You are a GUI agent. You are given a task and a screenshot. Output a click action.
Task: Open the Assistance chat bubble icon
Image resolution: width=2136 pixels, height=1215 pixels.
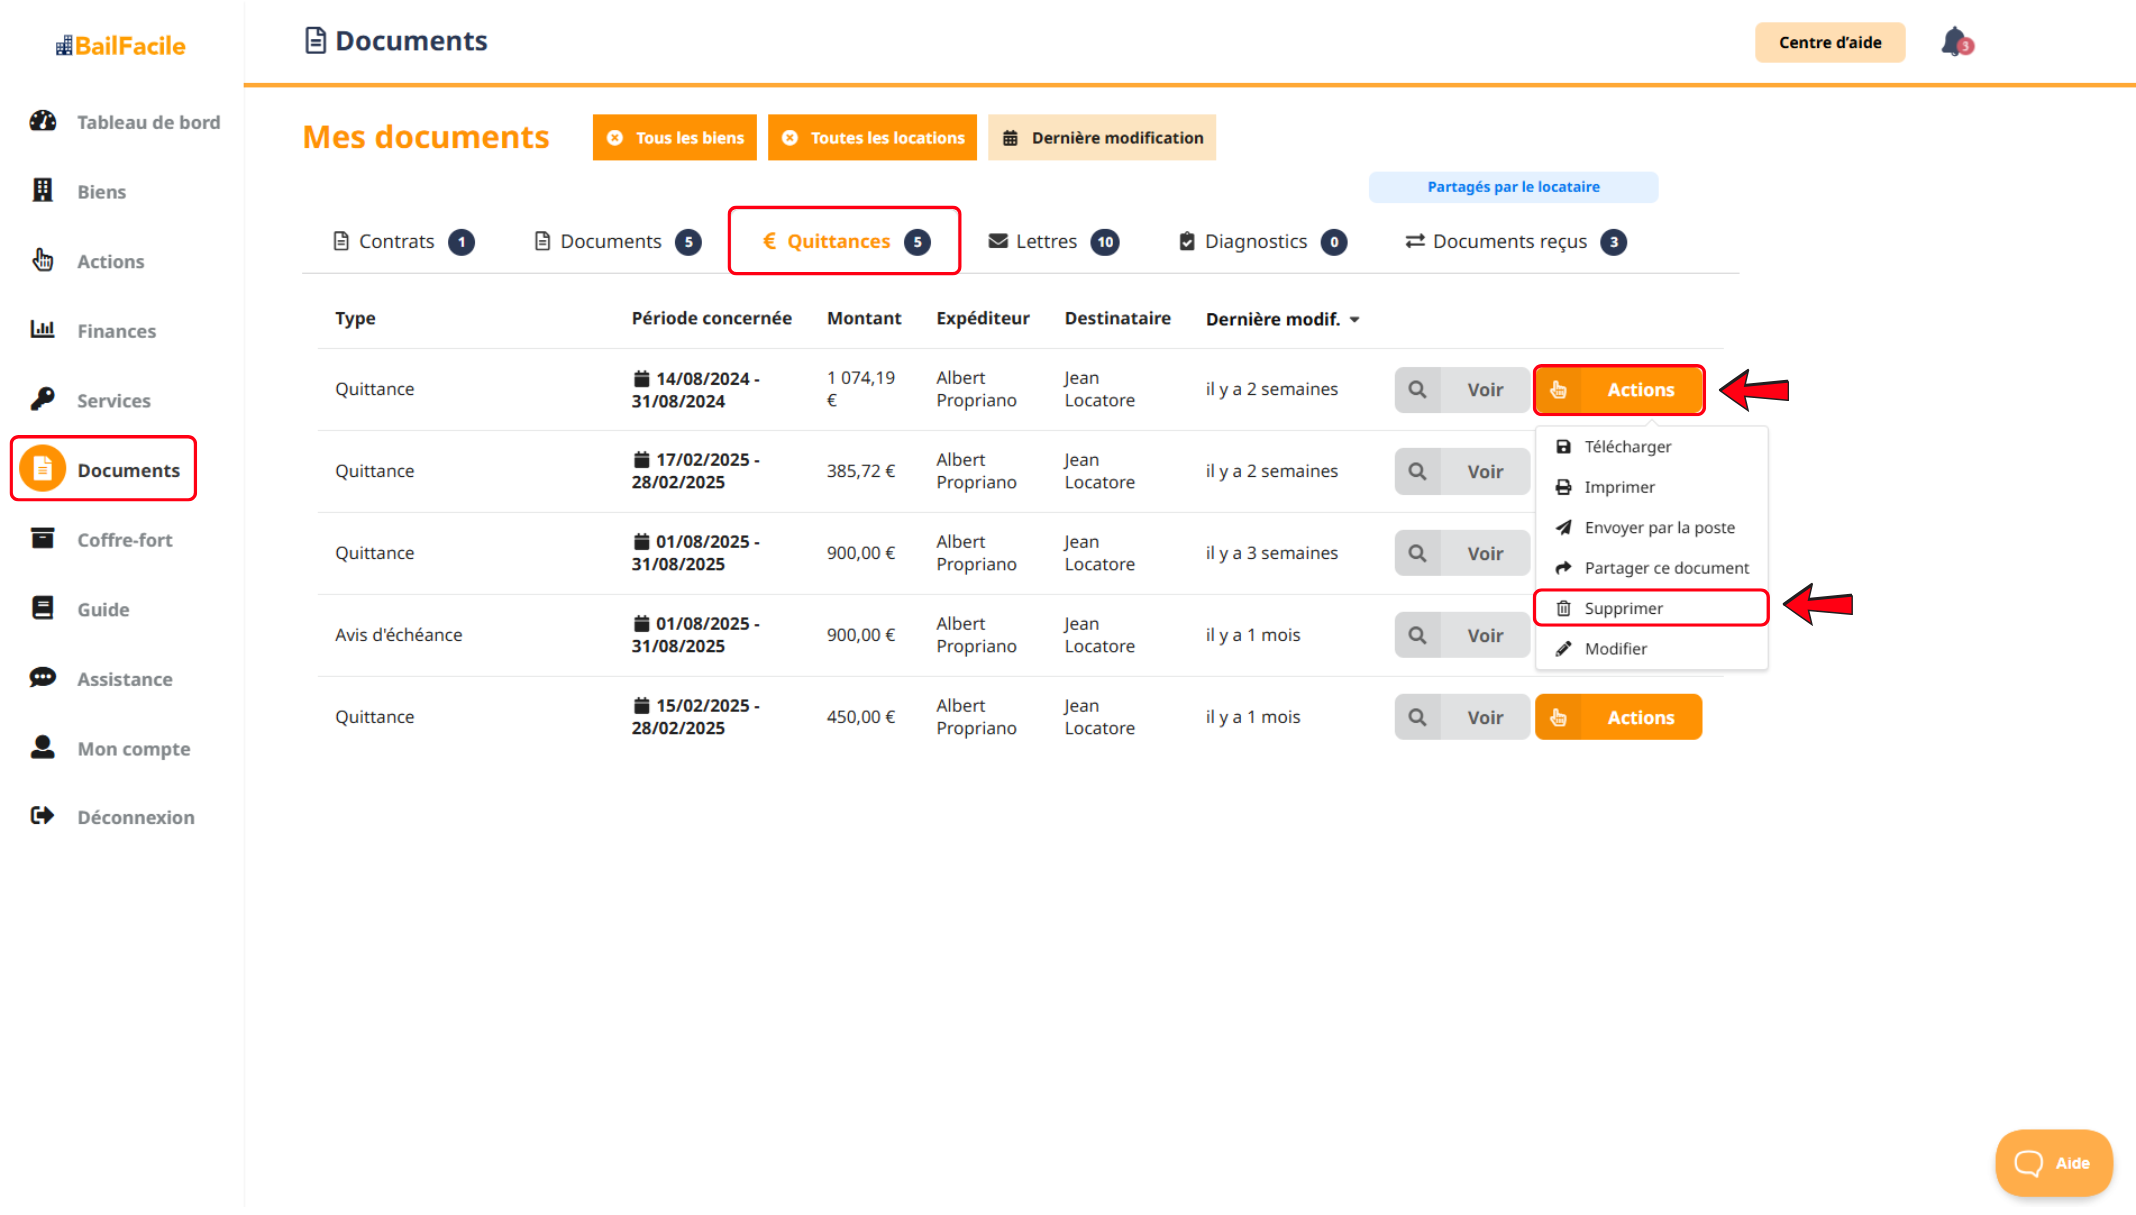pyautogui.click(x=43, y=678)
